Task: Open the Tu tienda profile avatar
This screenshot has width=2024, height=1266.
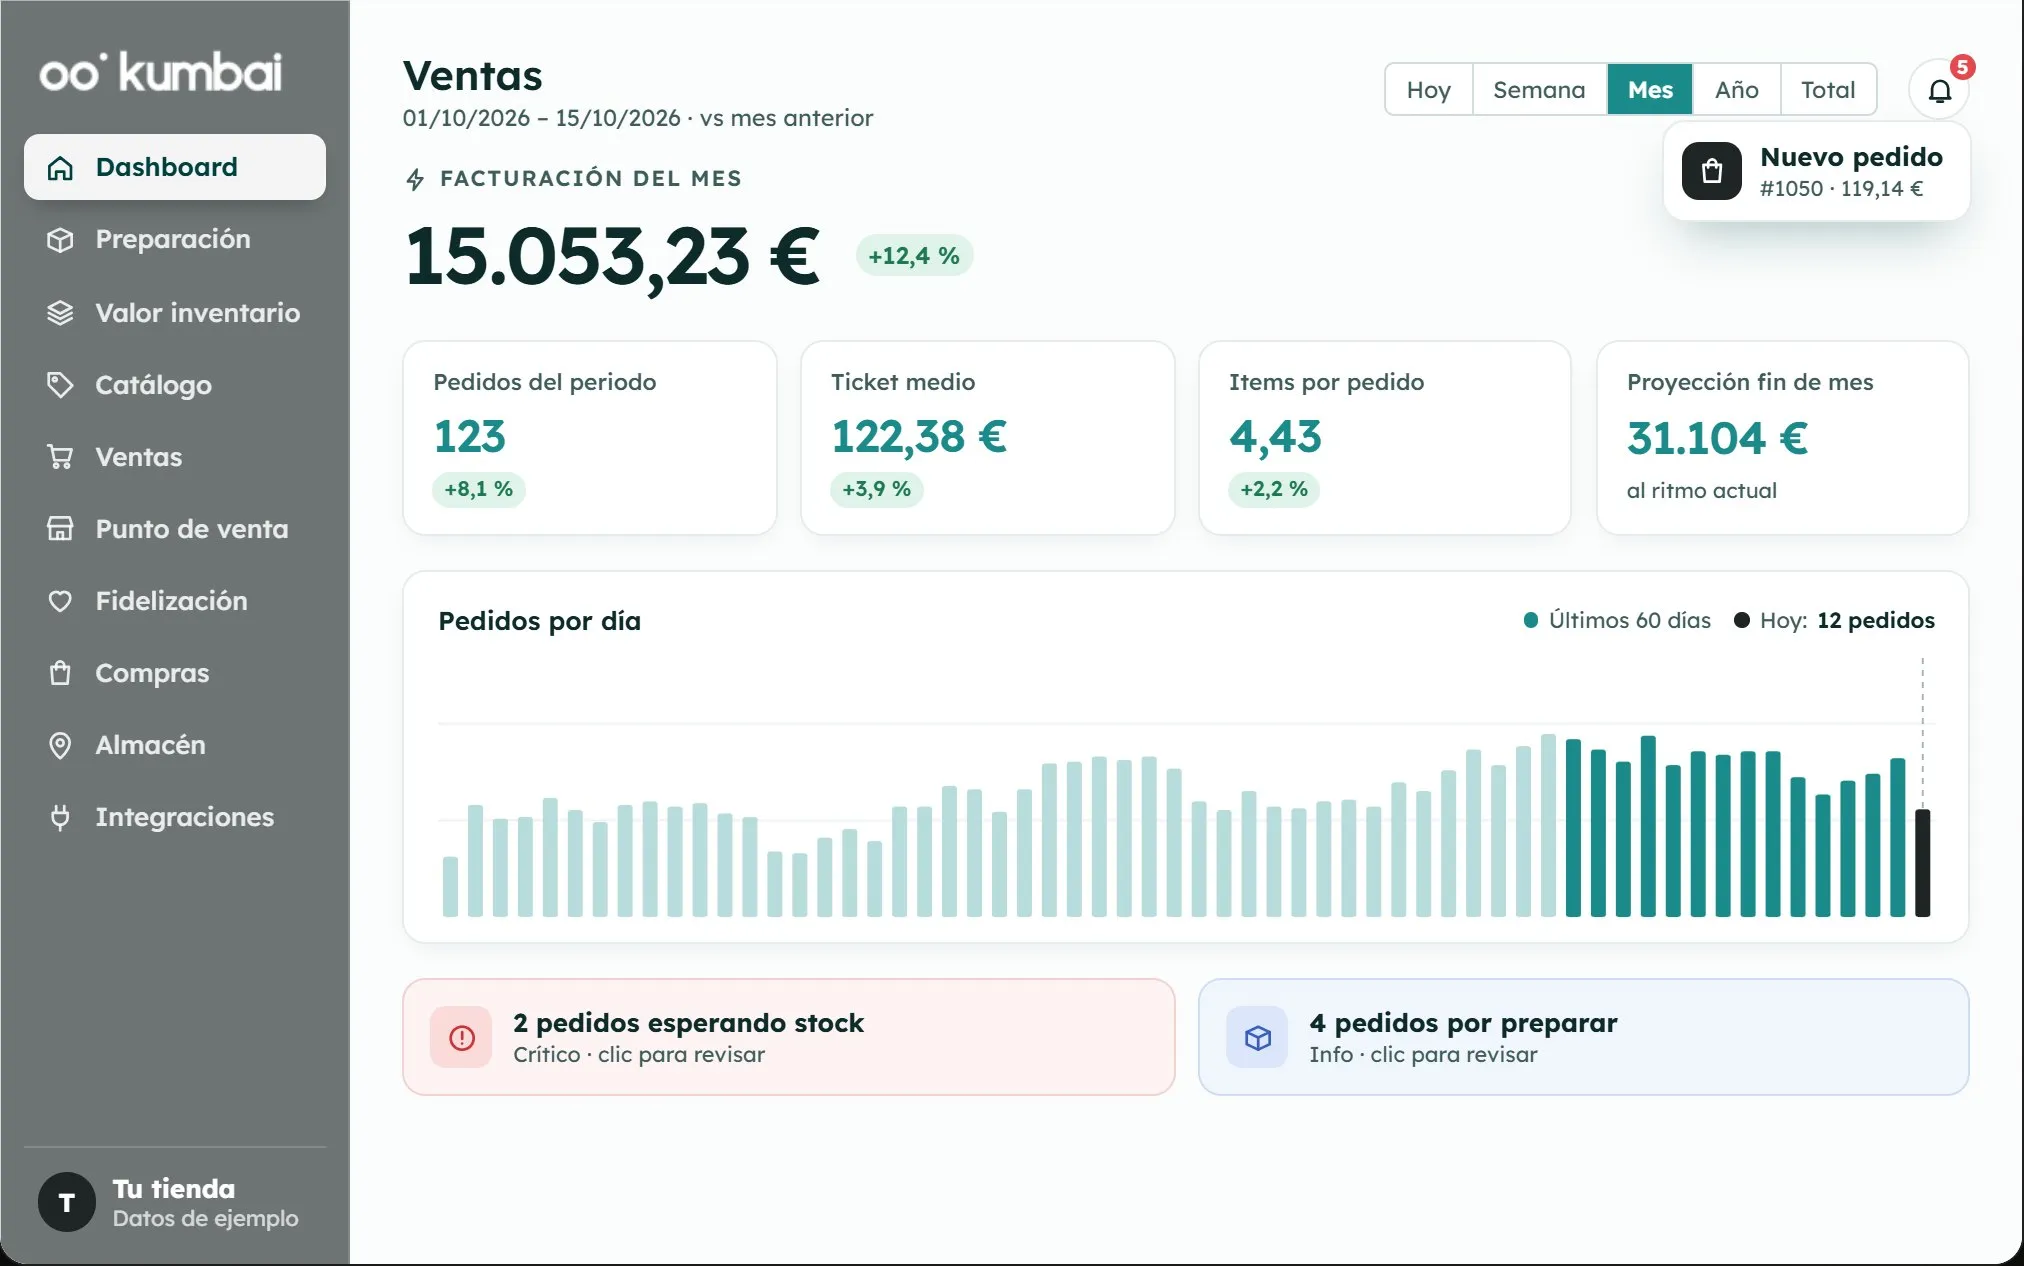Action: point(67,1202)
